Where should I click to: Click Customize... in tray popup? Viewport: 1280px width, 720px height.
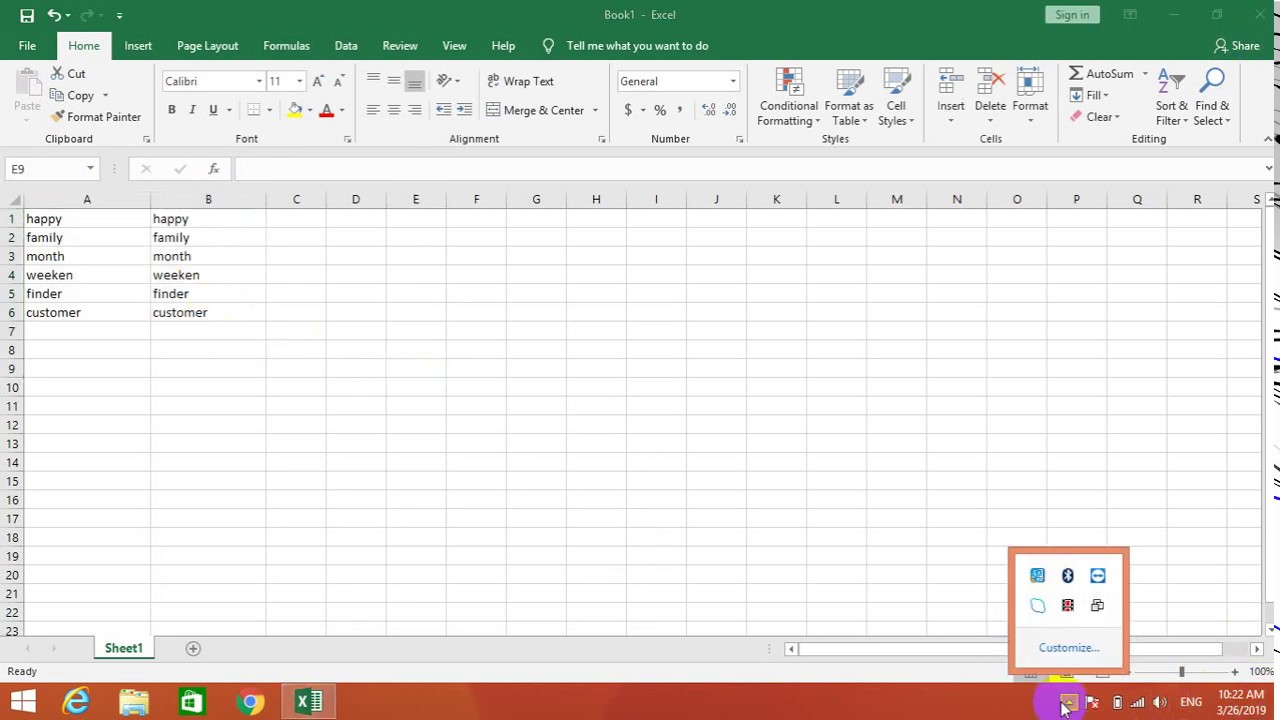[1069, 648]
